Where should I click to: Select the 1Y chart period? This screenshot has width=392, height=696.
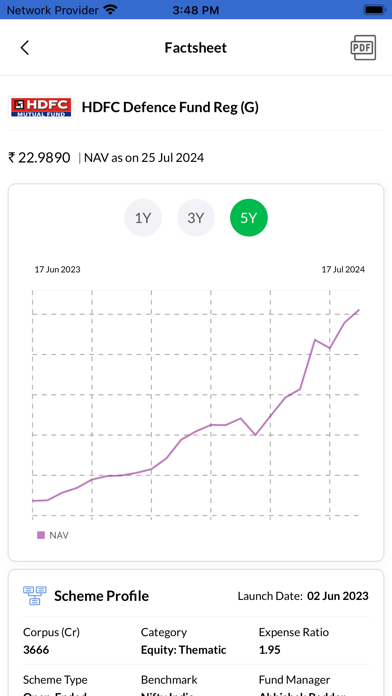pyautogui.click(x=143, y=218)
